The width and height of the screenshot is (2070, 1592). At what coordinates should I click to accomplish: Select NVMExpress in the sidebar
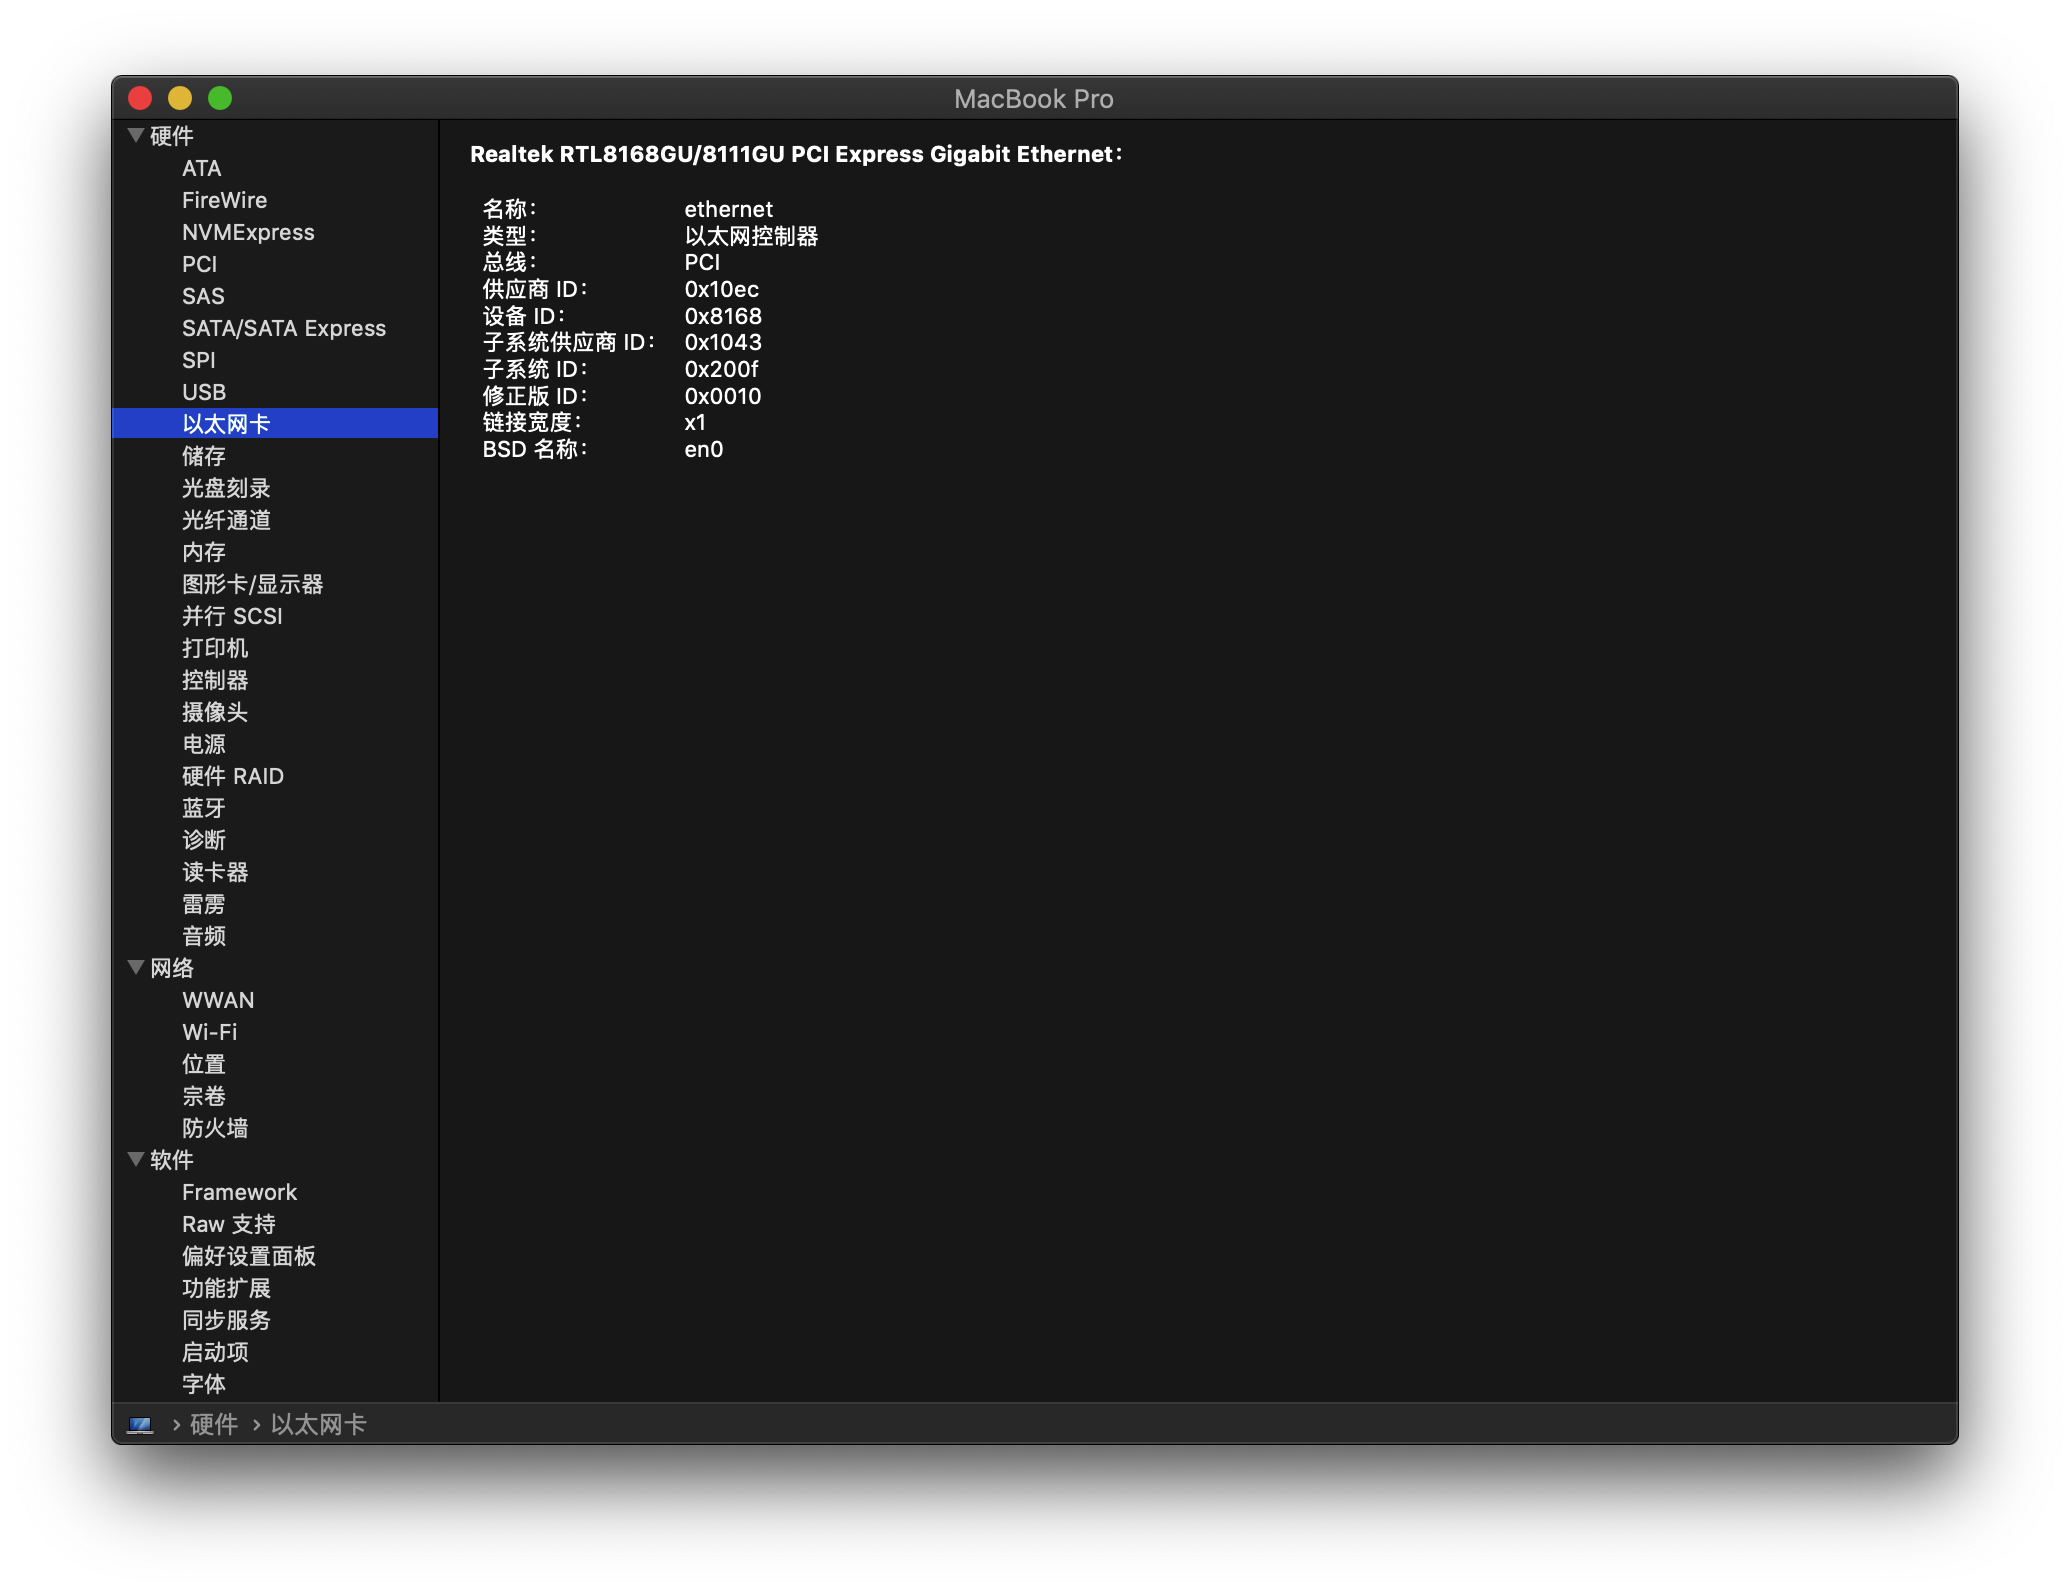[x=248, y=232]
